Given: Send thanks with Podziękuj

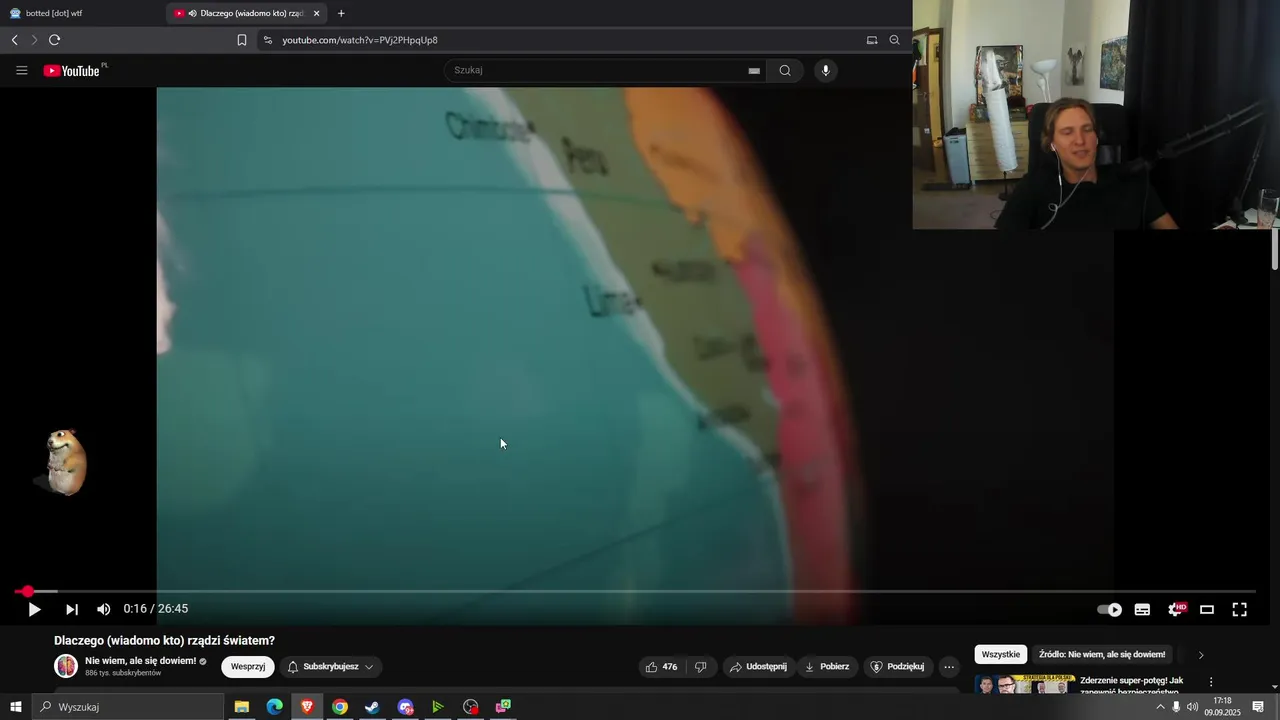Looking at the screenshot, I should tap(897, 667).
